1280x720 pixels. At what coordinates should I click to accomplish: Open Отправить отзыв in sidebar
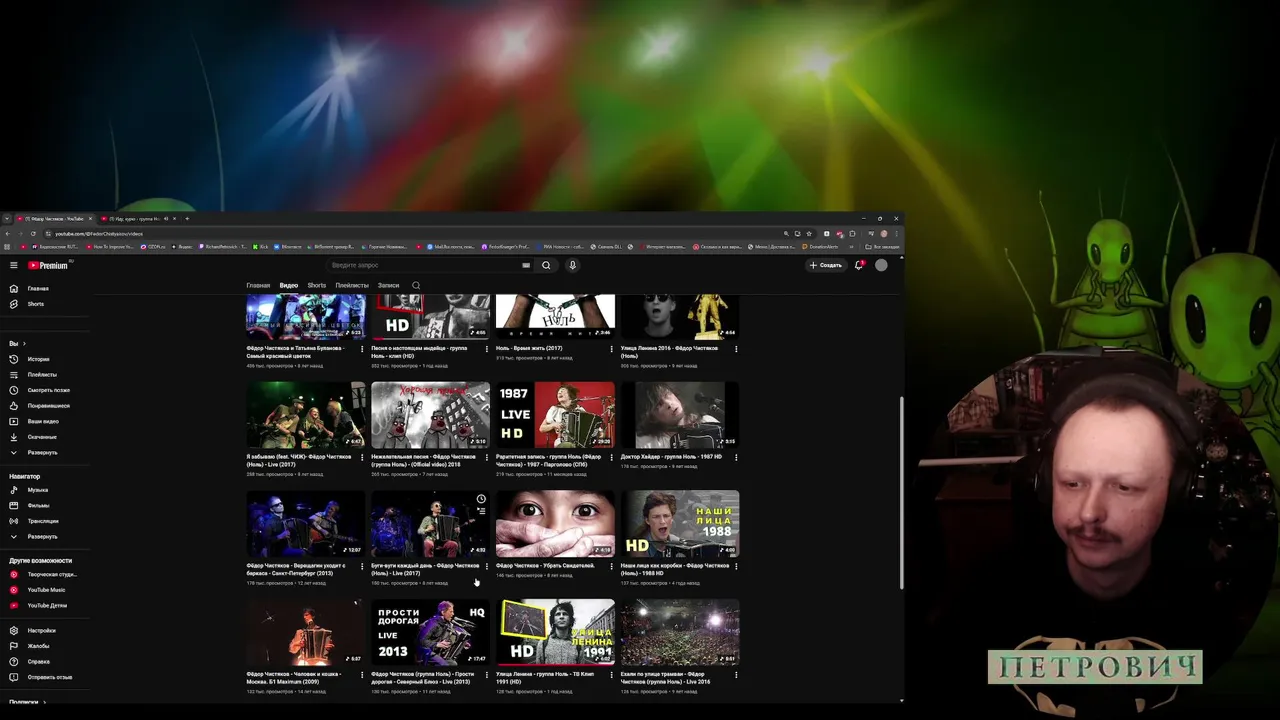[50, 677]
